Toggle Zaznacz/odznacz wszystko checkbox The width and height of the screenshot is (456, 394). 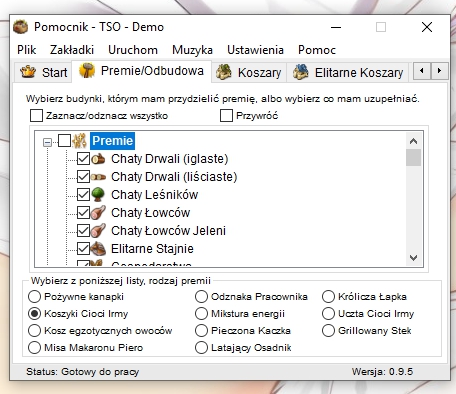click(x=36, y=116)
